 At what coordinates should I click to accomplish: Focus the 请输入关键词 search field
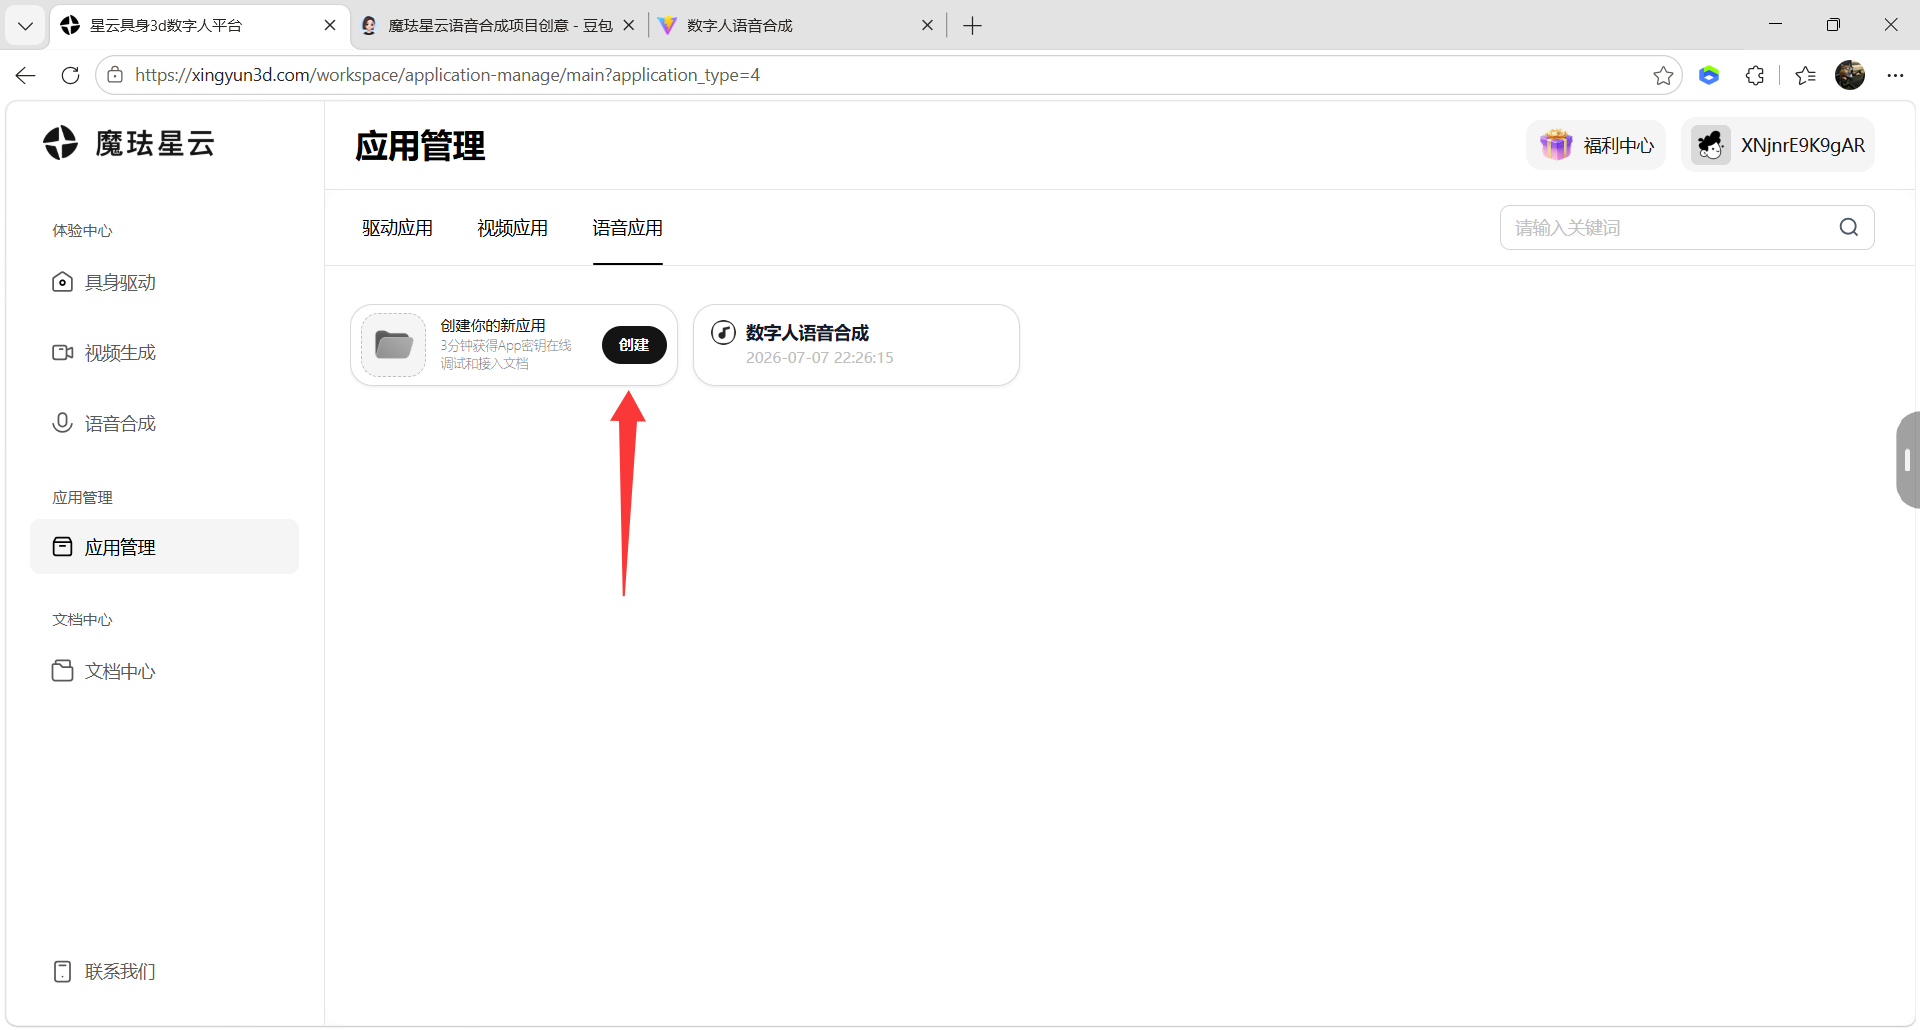click(1687, 228)
